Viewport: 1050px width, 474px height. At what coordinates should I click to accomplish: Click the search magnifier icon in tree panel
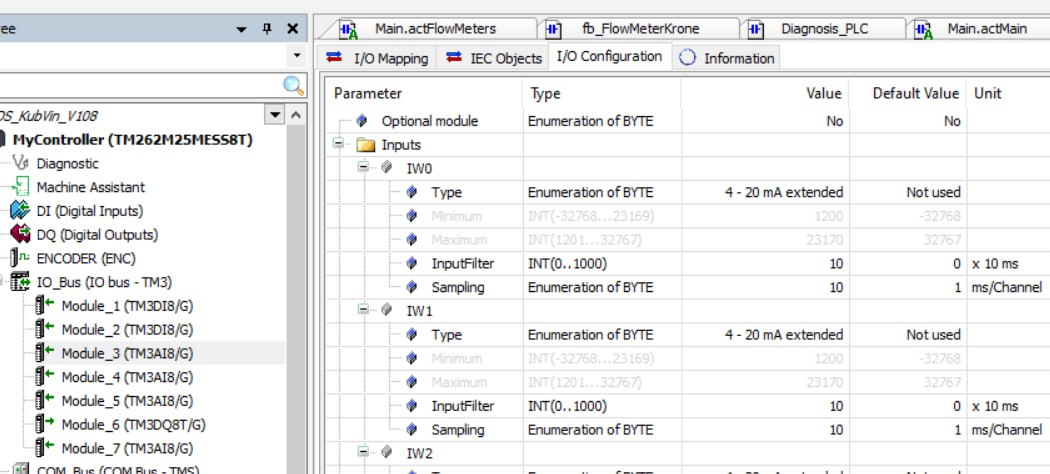coord(293,85)
